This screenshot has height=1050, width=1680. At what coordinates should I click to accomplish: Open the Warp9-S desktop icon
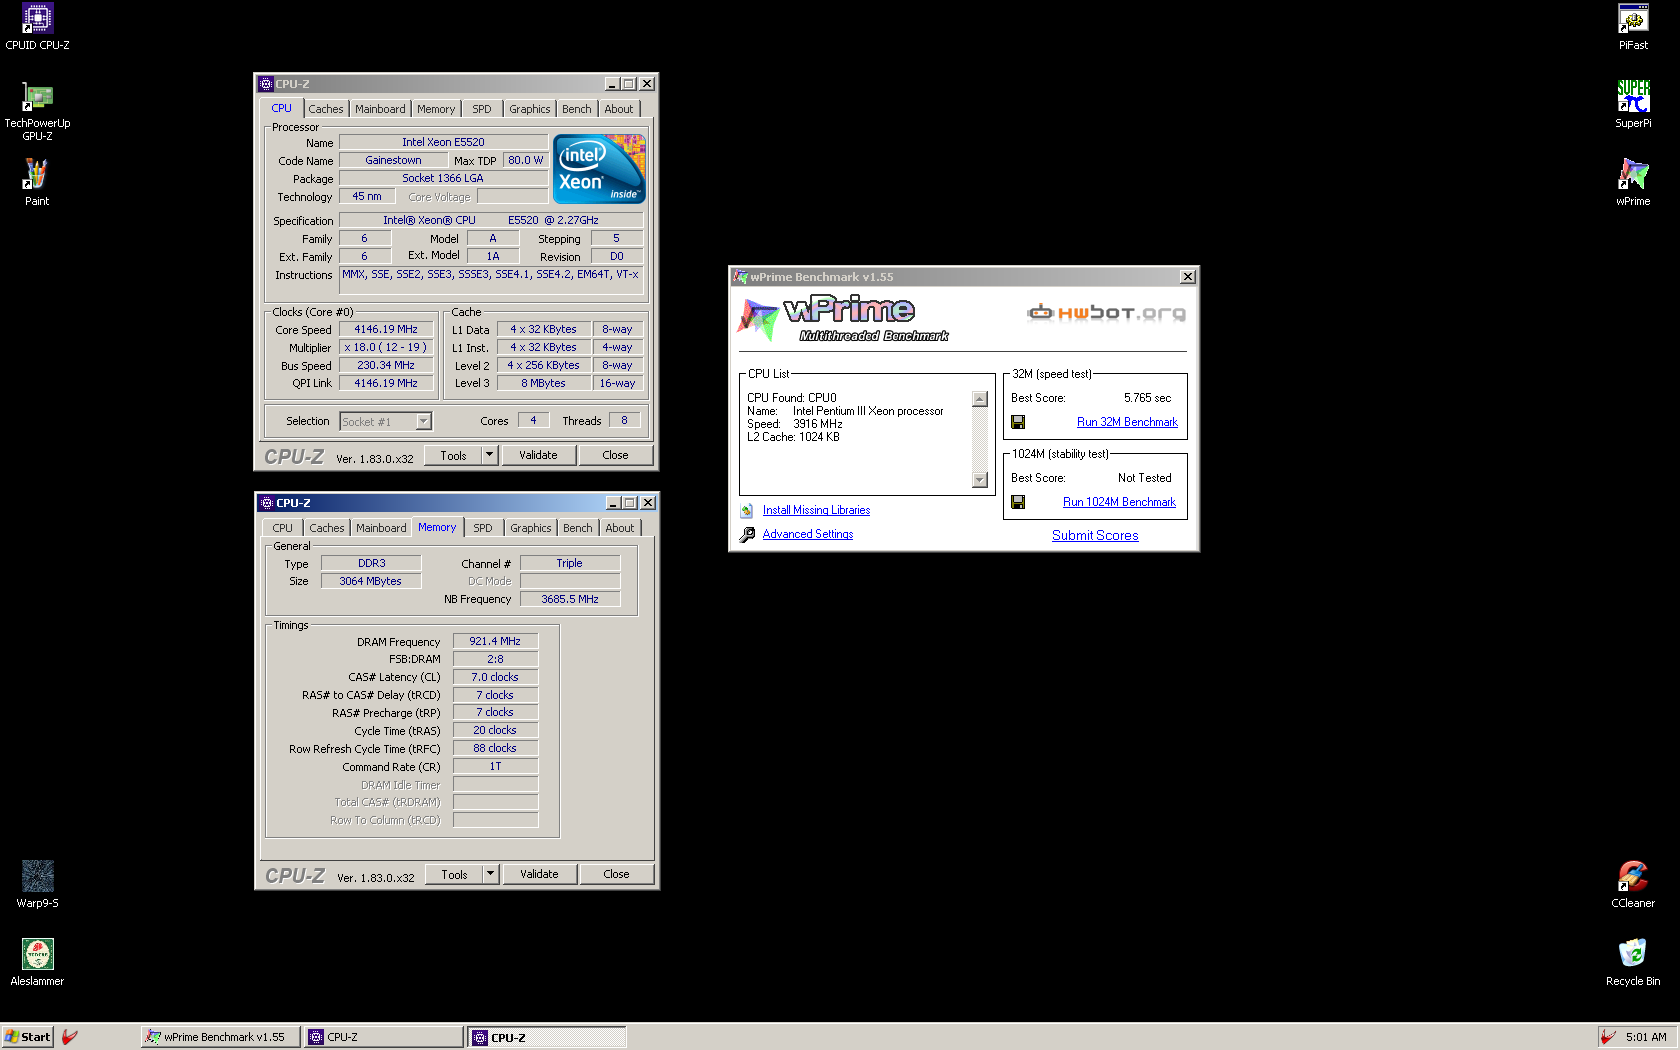coord(37,884)
